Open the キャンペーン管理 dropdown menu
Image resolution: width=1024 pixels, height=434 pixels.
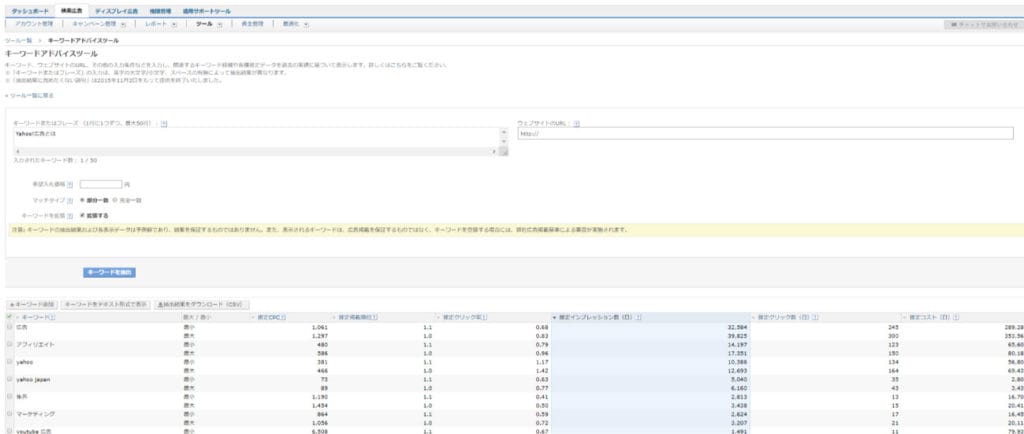pos(123,23)
